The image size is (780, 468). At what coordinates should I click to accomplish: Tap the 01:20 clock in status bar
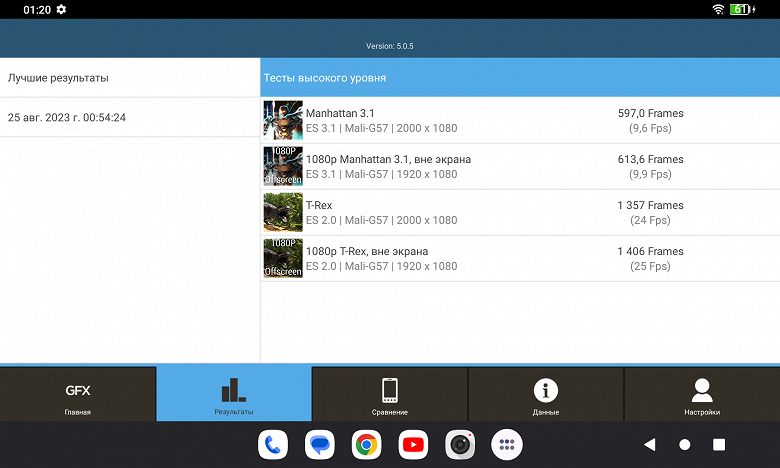click(37, 10)
